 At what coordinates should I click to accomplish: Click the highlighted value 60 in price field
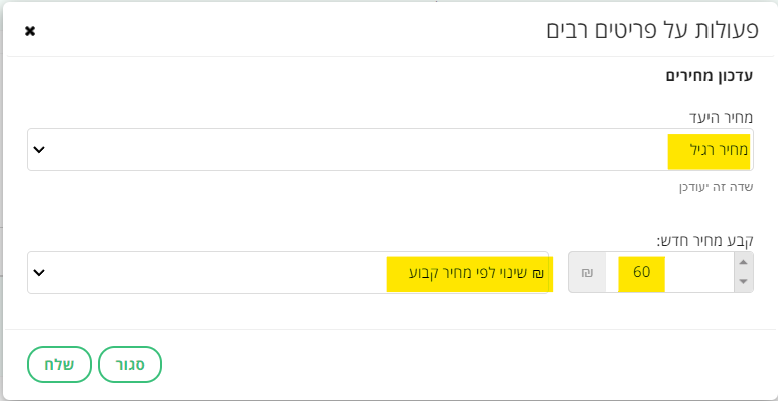pyautogui.click(x=641, y=272)
